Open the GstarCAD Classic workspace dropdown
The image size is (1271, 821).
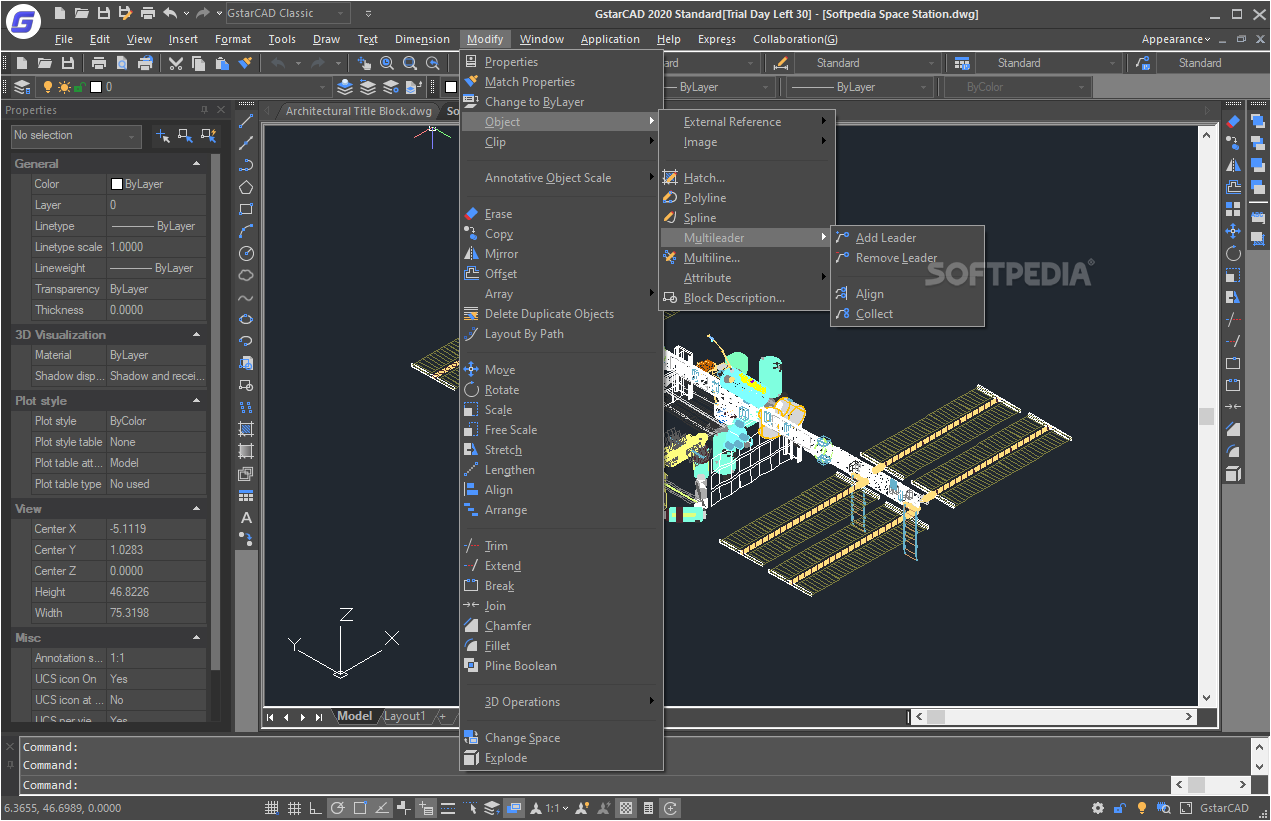click(286, 13)
